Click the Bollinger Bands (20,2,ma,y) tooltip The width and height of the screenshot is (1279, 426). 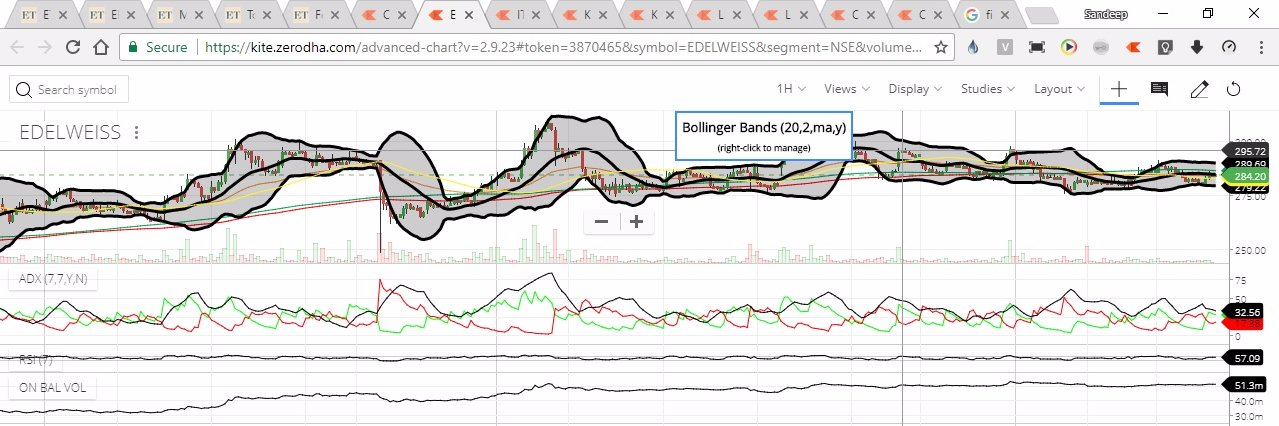(763, 135)
